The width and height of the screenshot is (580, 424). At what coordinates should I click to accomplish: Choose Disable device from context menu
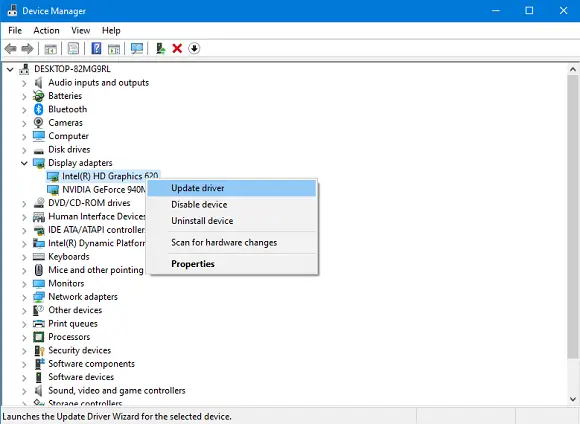tap(232, 205)
